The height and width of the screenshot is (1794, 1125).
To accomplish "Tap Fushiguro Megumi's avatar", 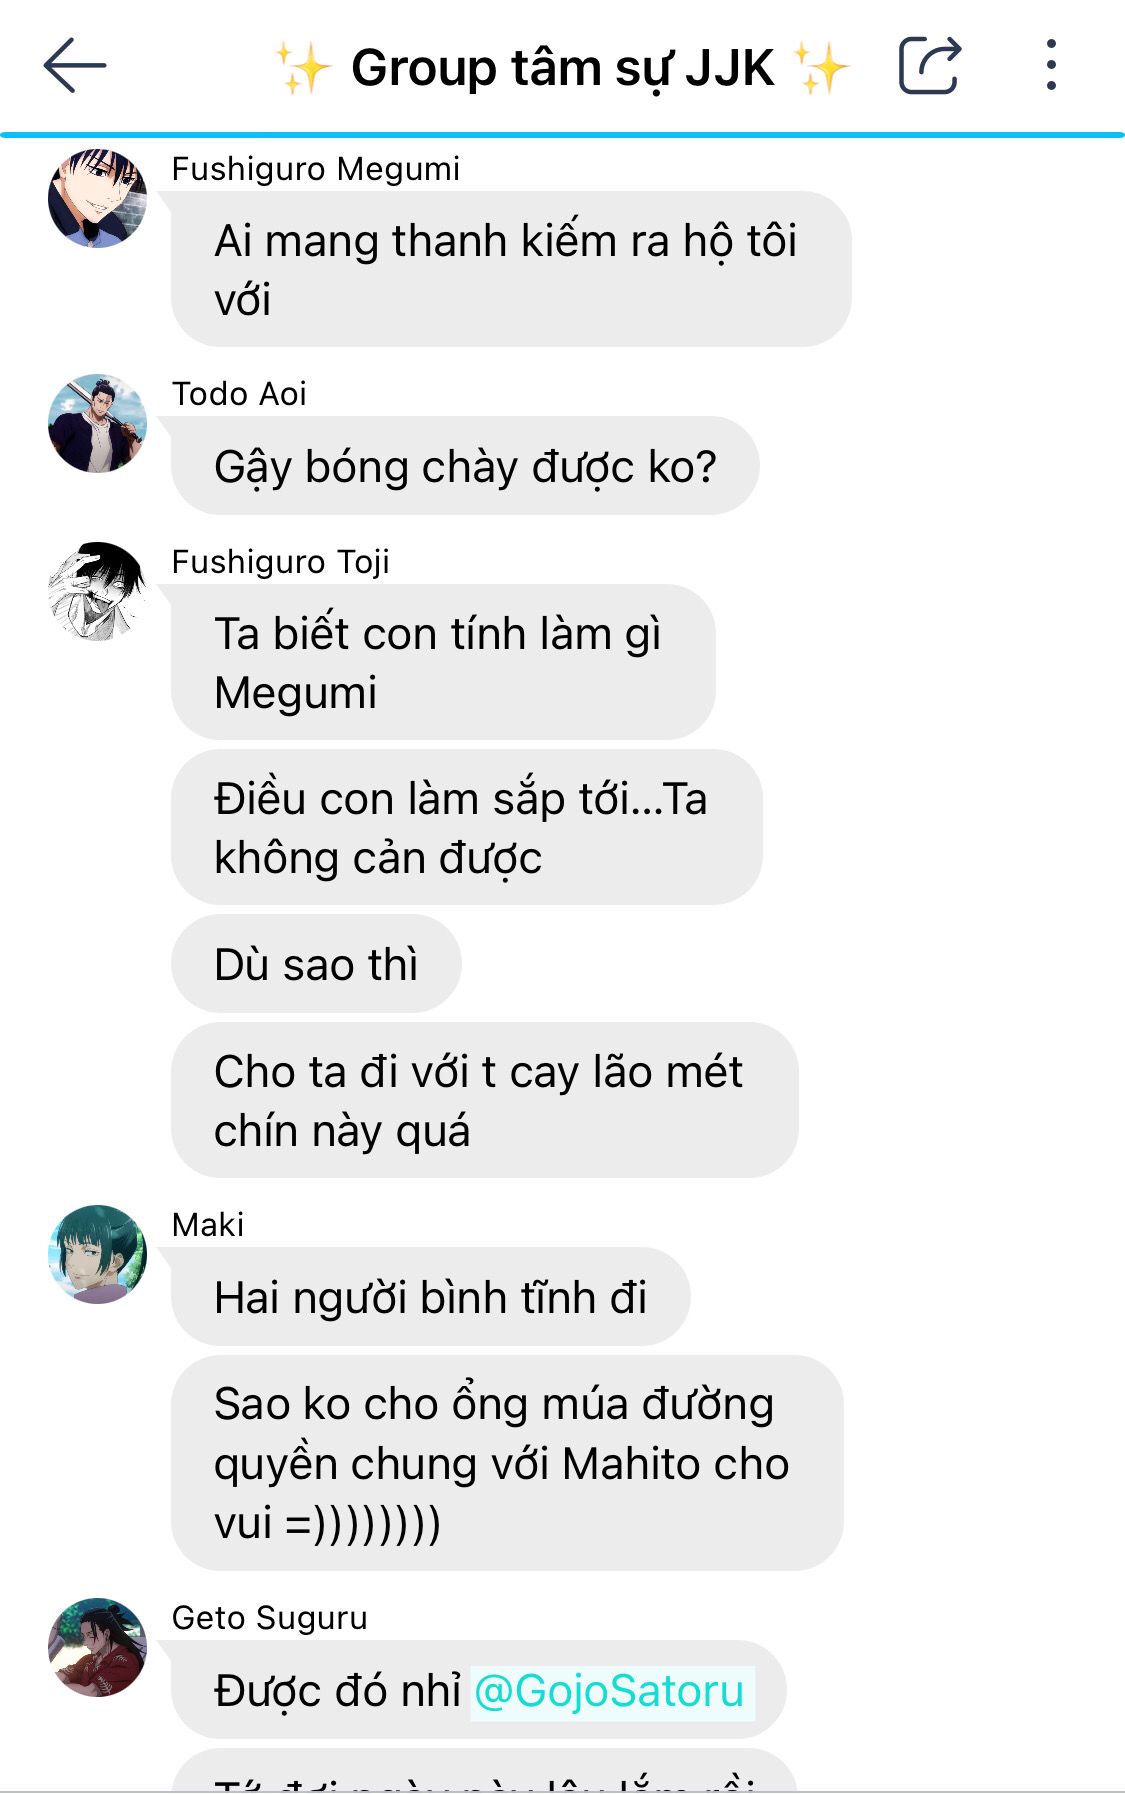I will [97, 198].
